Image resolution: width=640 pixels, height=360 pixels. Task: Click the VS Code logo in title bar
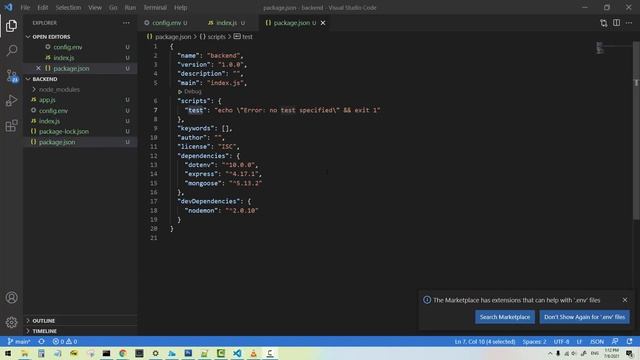point(8,7)
